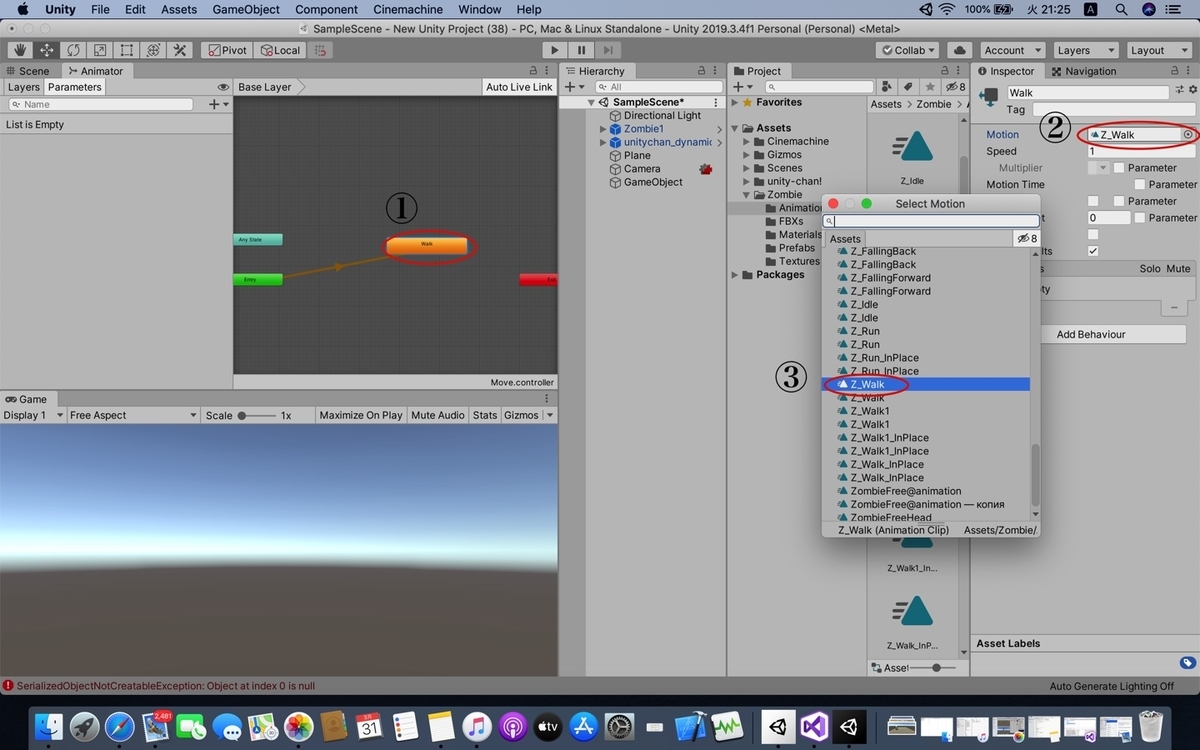Select the Rotate tool
The height and width of the screenshot is (750, 1200).
pyautogui.click(x=73, y=50)
